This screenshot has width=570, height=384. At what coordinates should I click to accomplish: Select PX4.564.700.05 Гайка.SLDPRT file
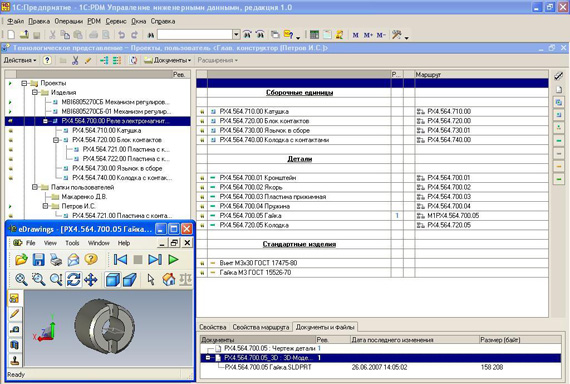point(268,367)
